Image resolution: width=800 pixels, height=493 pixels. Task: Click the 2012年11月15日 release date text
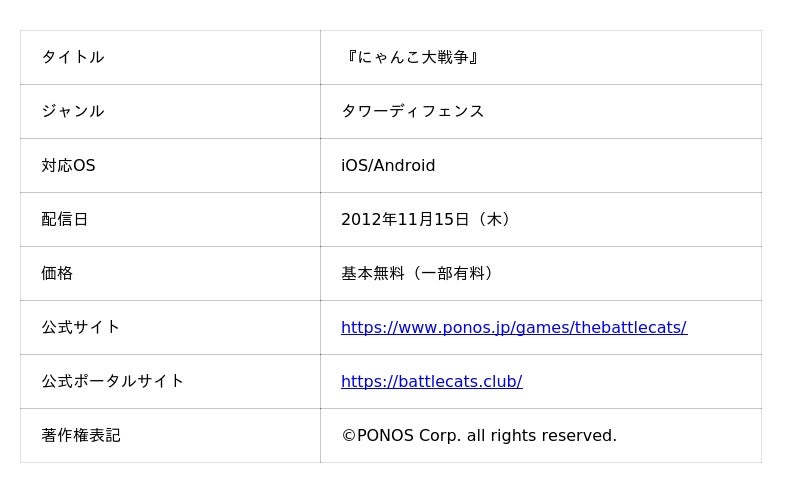(x=404, y=219)
